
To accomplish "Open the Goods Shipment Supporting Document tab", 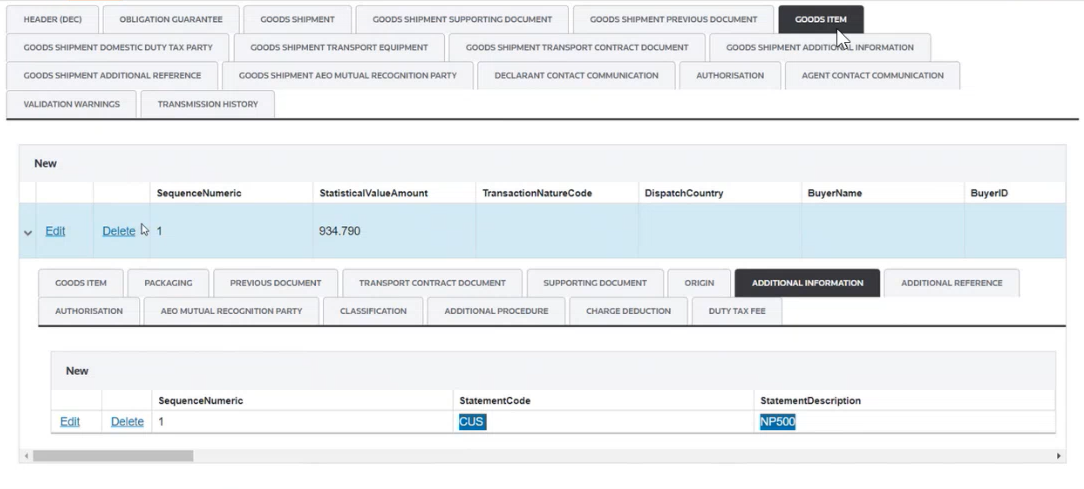I will point(462,19).
